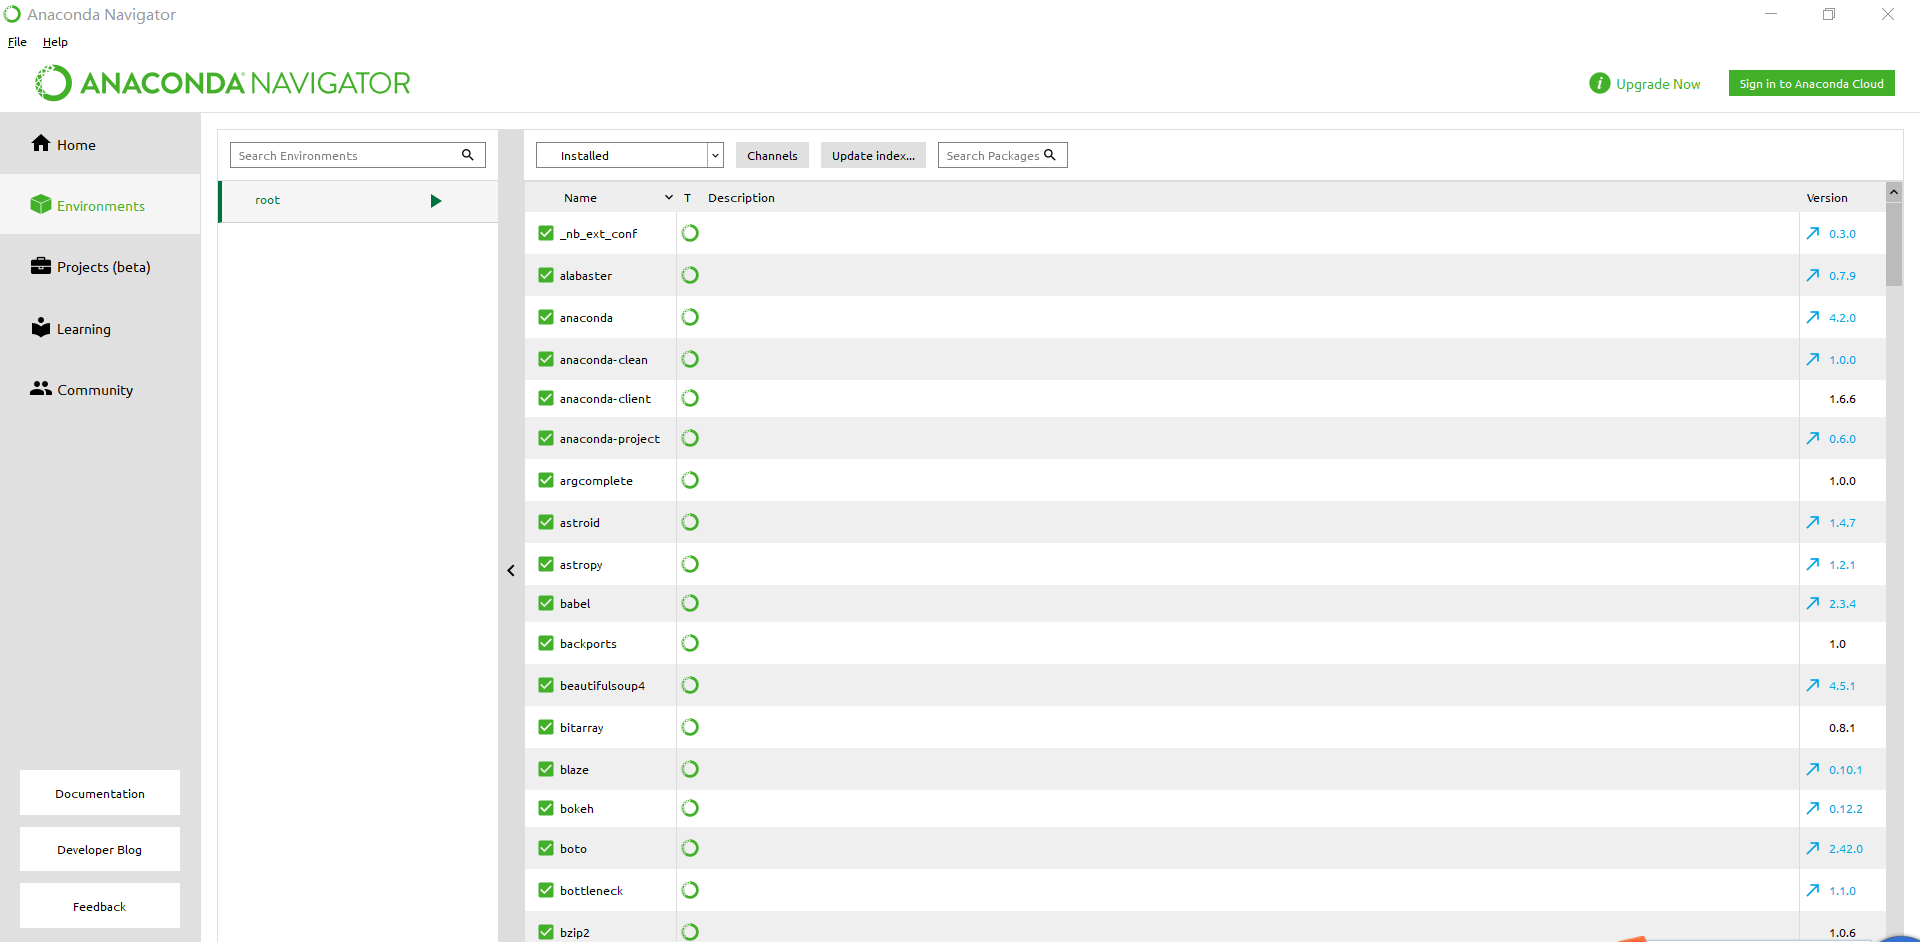Screen dimensions: 1920x942
Task: Click the Name column sort arrow
Action: point(669,198)
